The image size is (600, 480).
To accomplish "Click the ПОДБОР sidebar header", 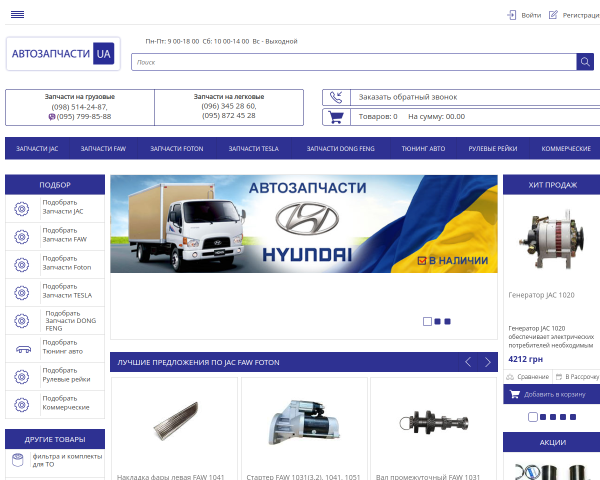I will 55,185.
